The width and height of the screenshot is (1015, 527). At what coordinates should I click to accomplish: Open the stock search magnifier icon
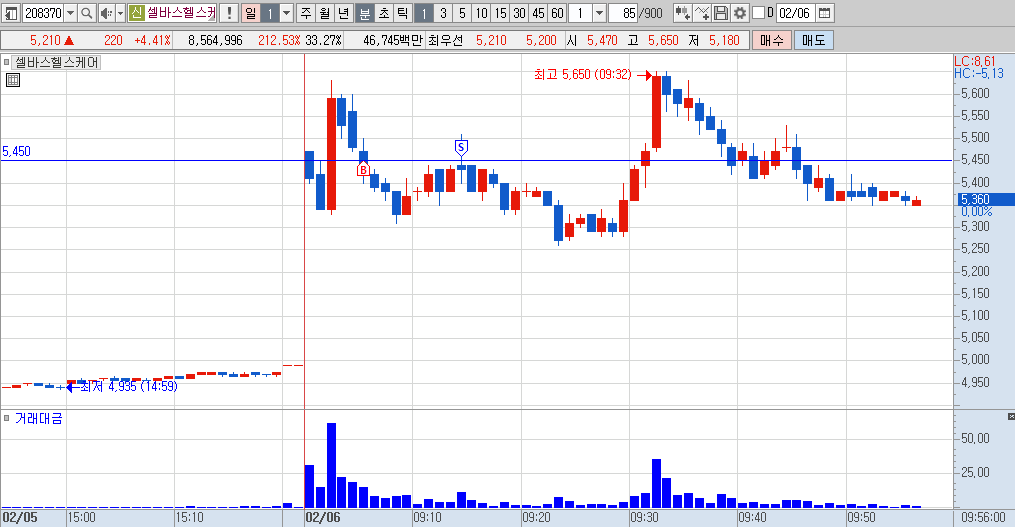pyautogui.click(x=86, y=13)
